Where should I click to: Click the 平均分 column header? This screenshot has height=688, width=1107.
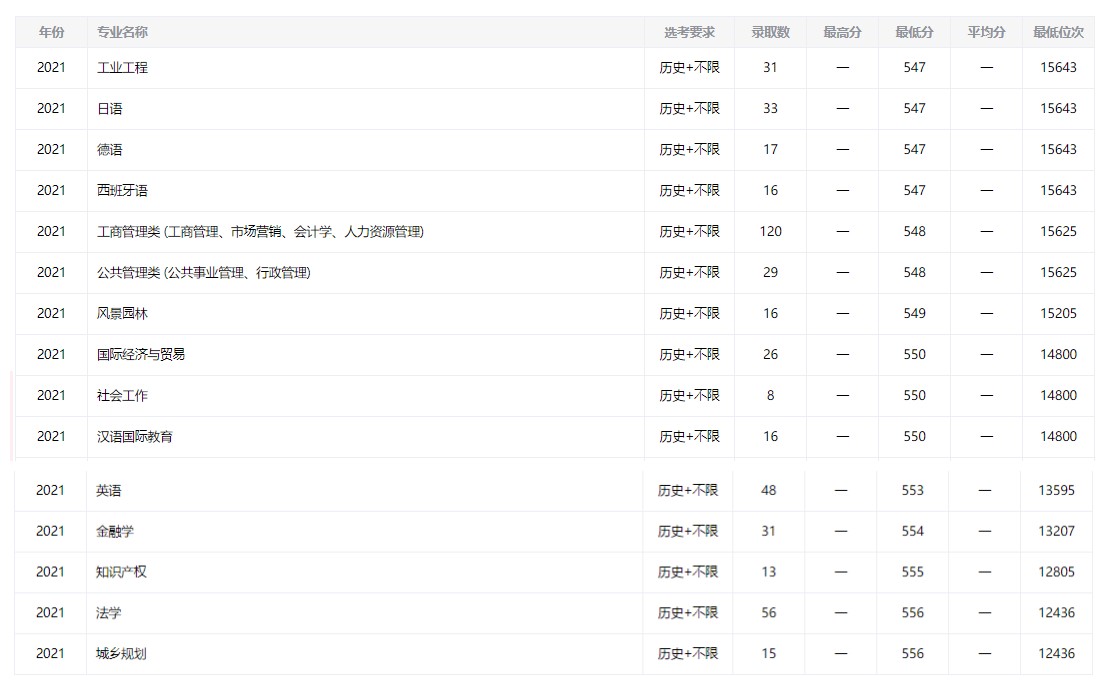coord(986,32)
